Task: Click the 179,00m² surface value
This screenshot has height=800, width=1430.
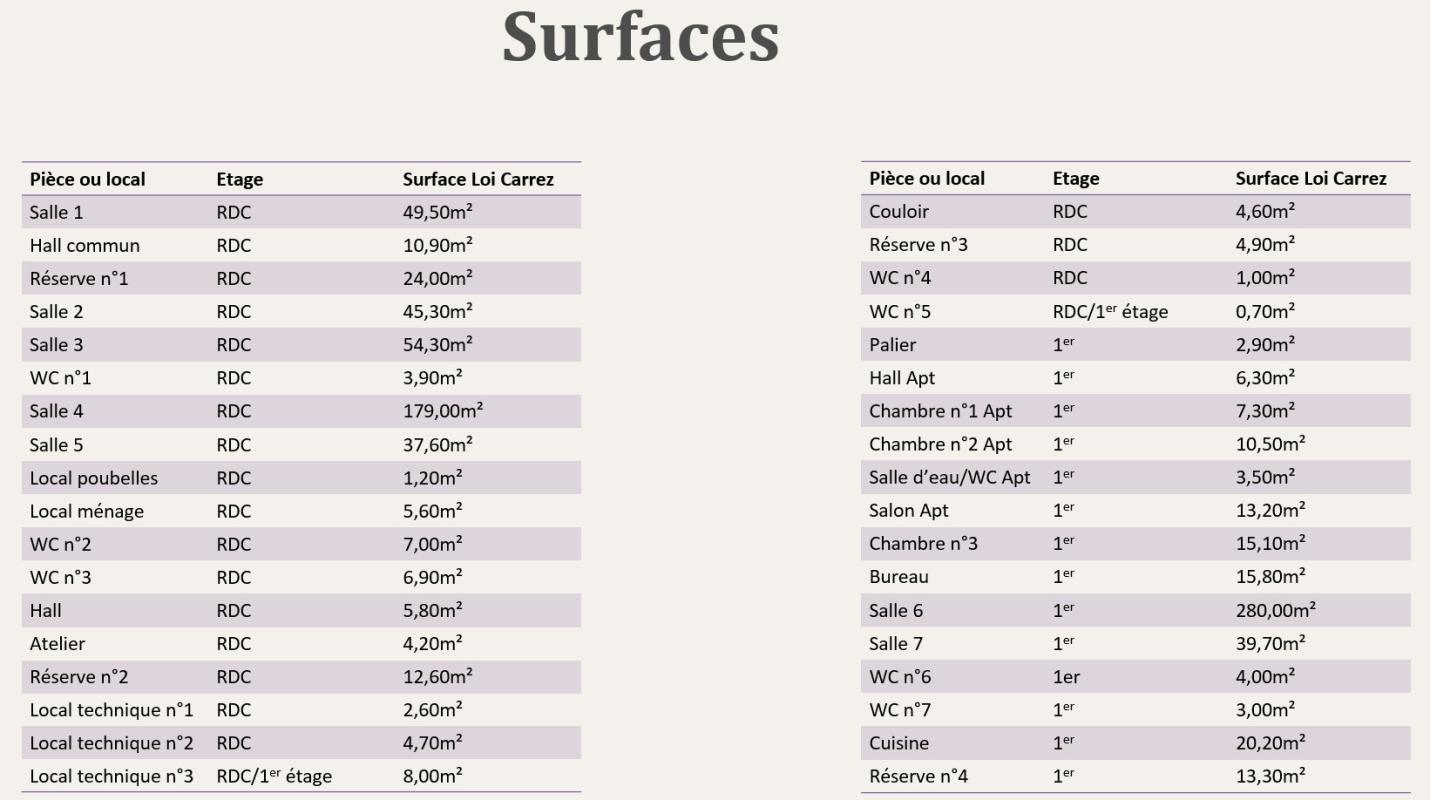Action: point(444,411)
